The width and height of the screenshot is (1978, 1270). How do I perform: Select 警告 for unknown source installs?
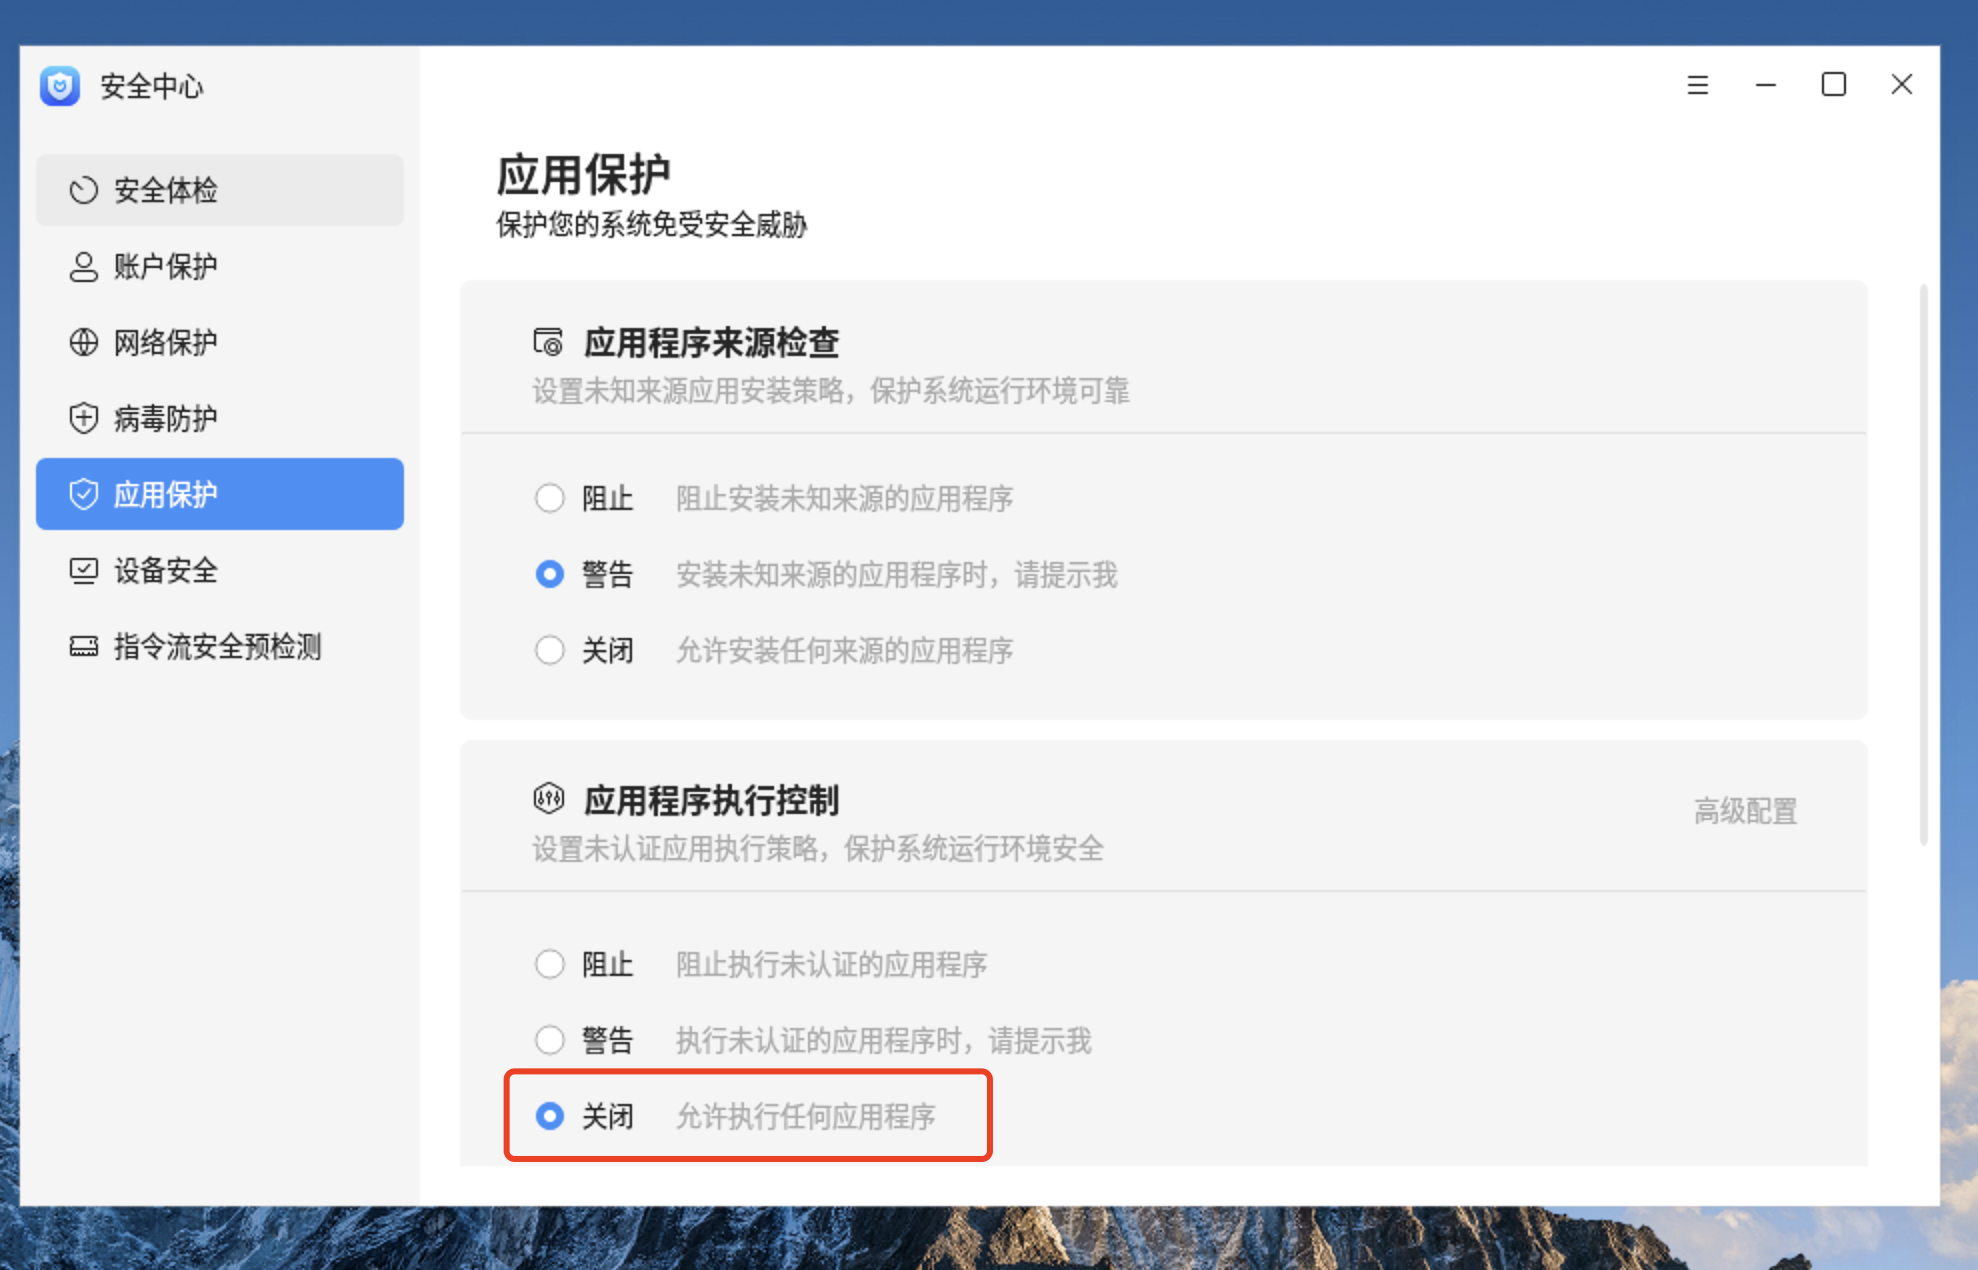tap(550, 574)
